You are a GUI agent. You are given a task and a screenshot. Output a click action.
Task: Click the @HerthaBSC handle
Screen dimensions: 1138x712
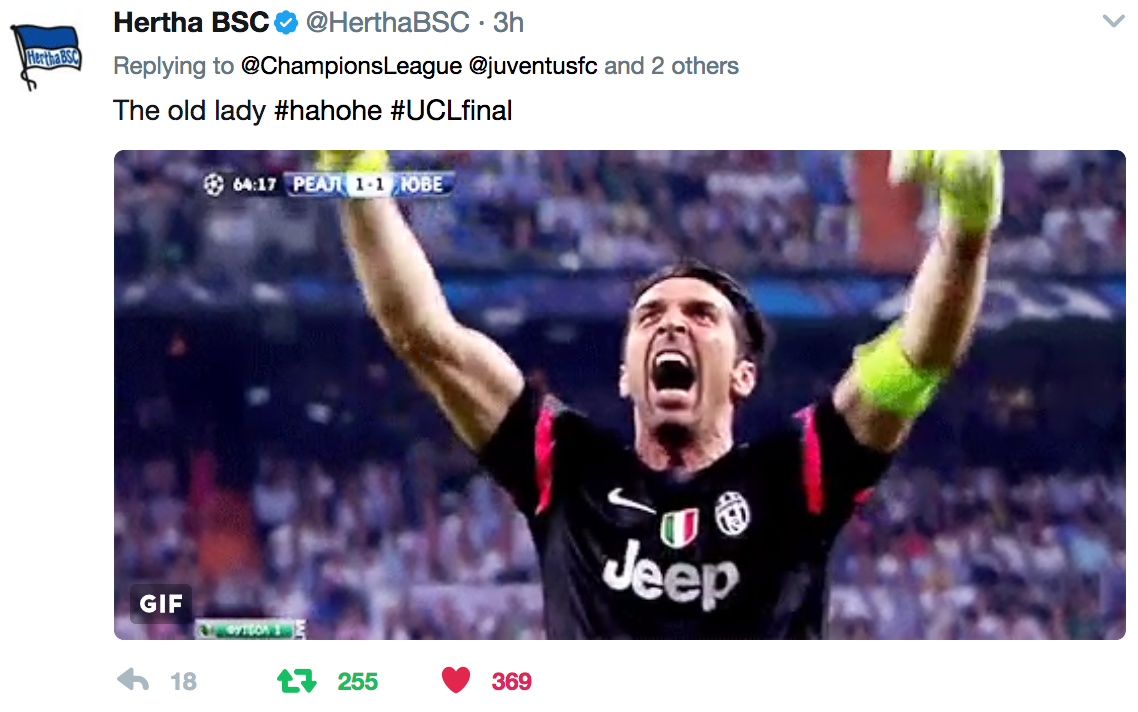point(388,23)
